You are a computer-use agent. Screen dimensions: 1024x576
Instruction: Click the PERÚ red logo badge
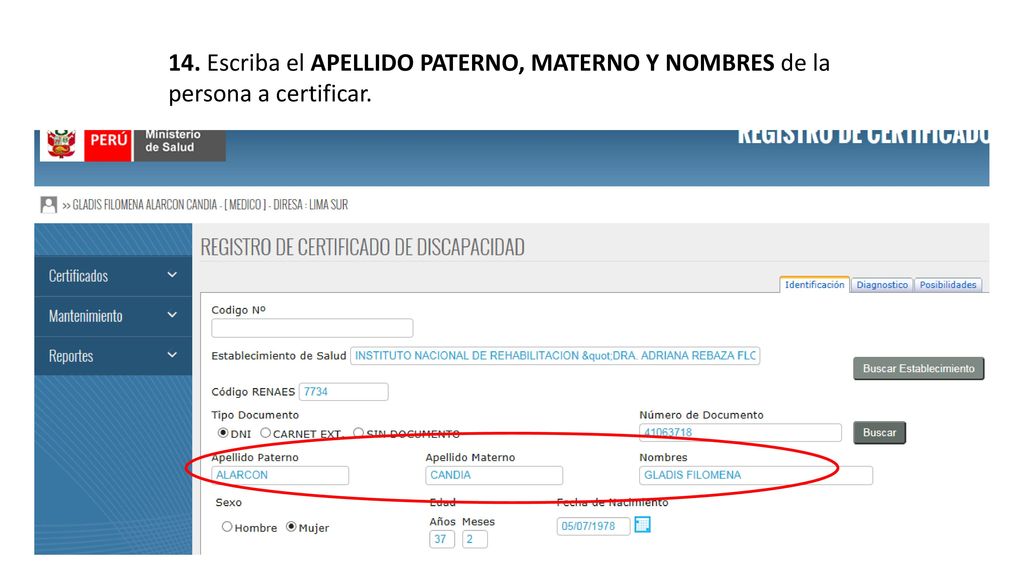(108, 143)
